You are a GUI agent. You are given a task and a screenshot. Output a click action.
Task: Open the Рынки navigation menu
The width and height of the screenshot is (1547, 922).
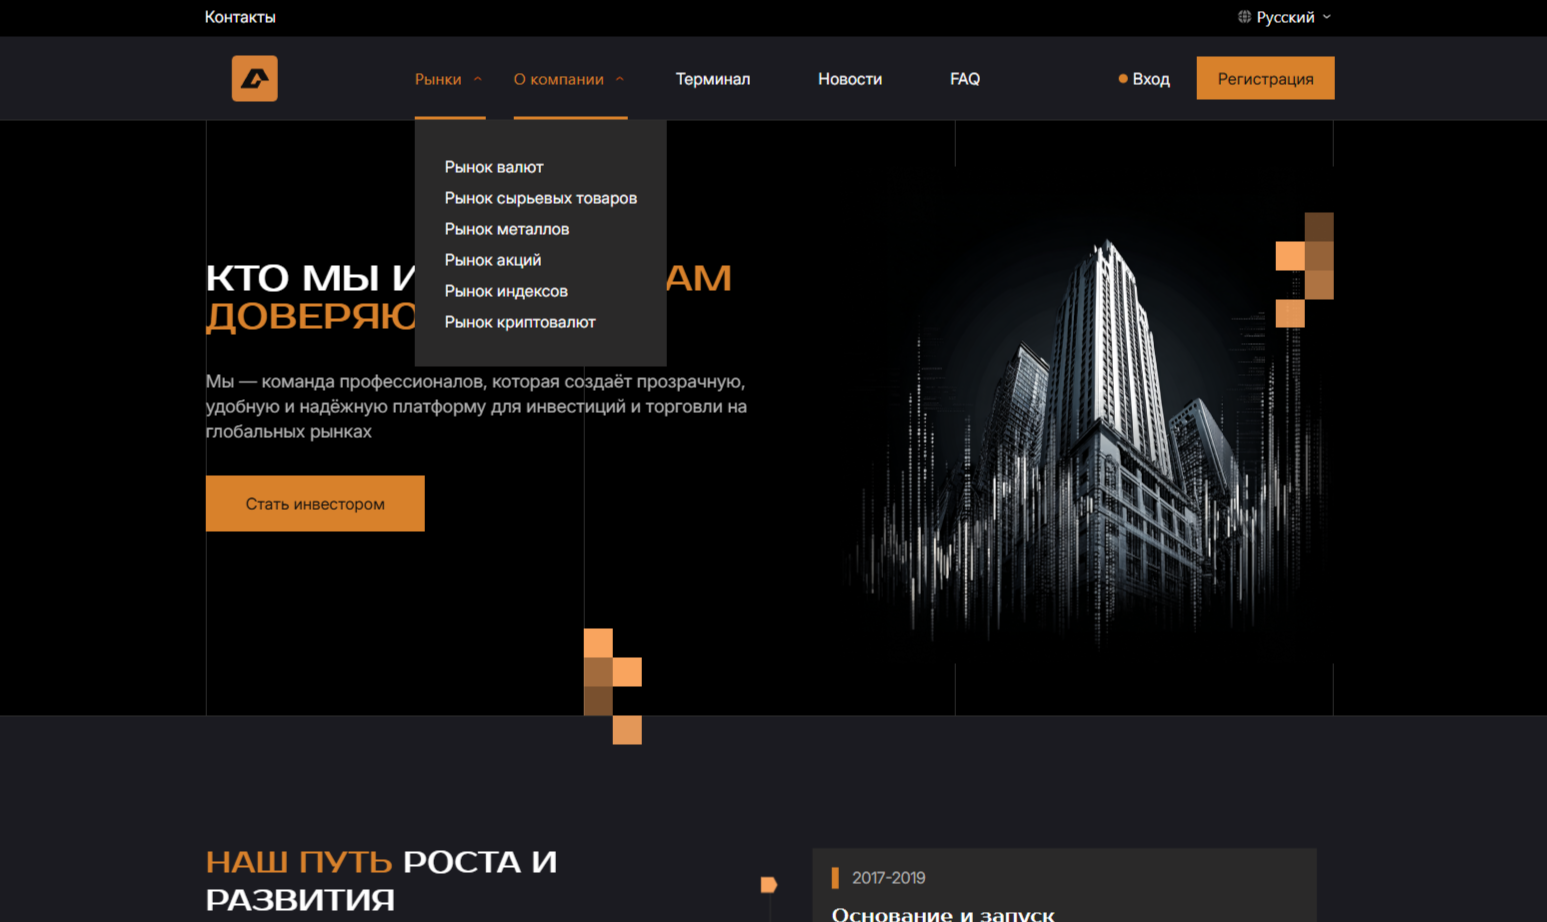tap(438, 79)
